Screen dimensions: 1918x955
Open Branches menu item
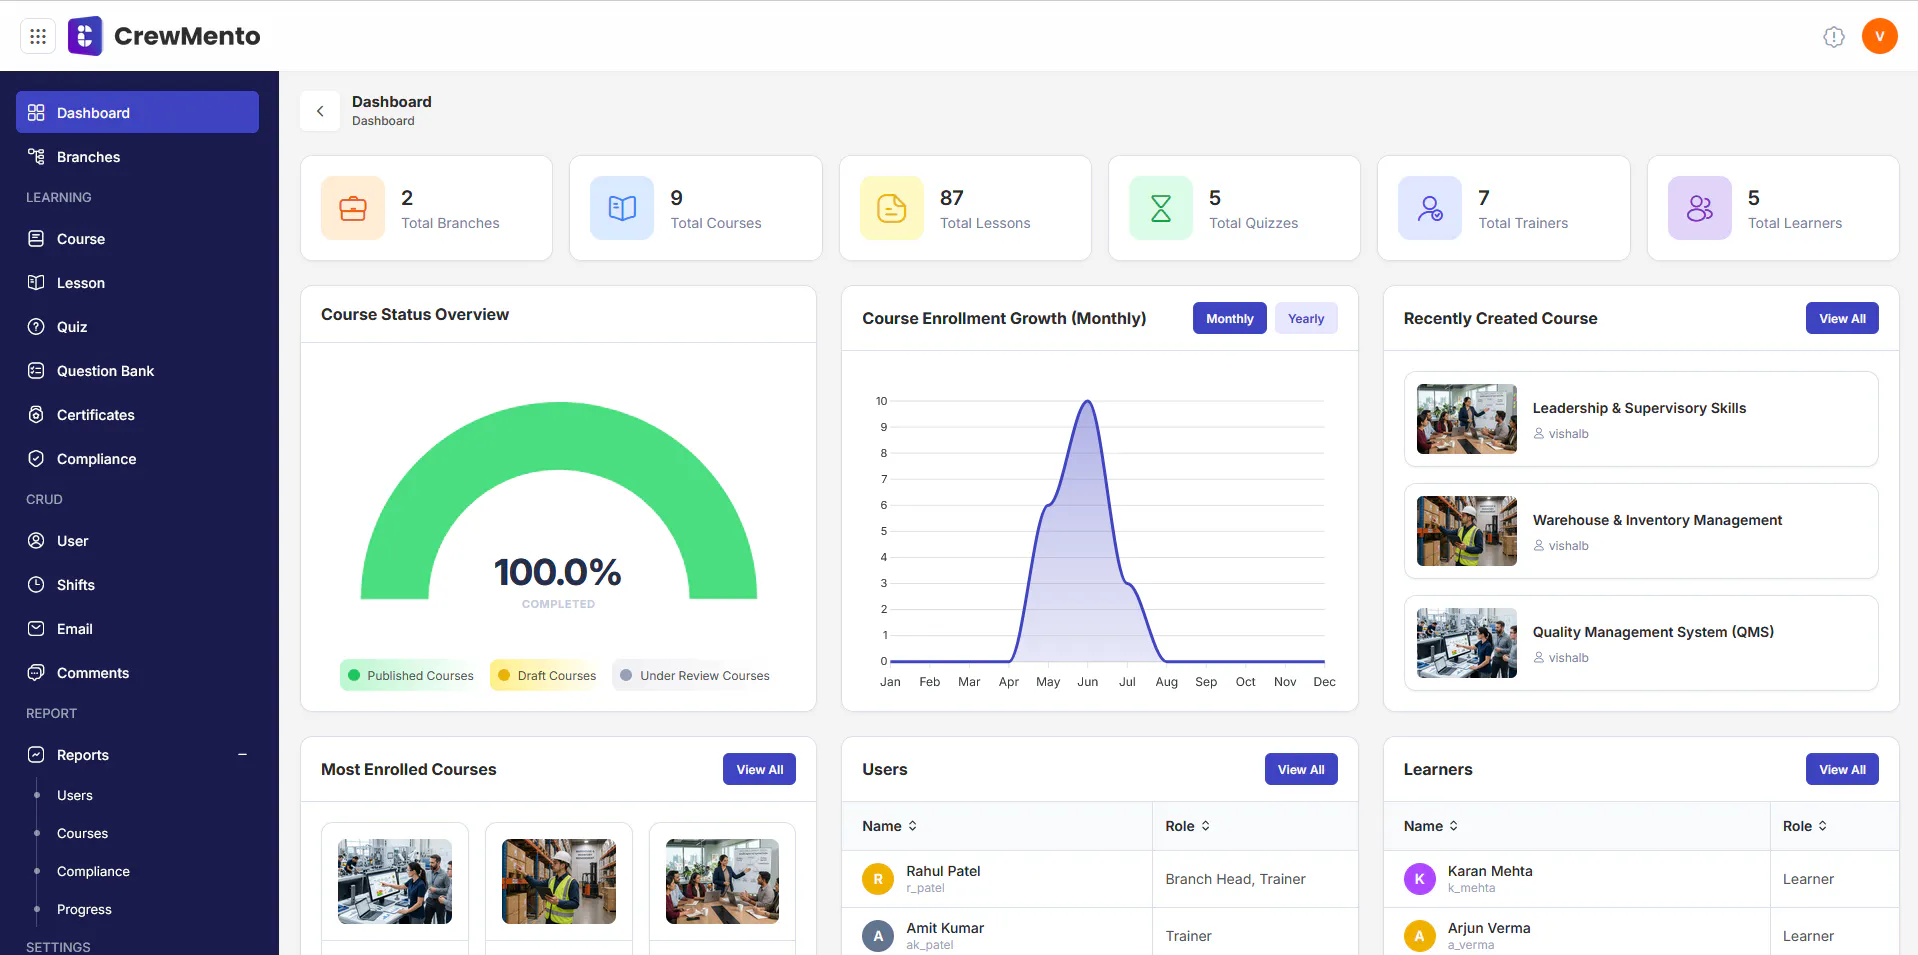137,157
